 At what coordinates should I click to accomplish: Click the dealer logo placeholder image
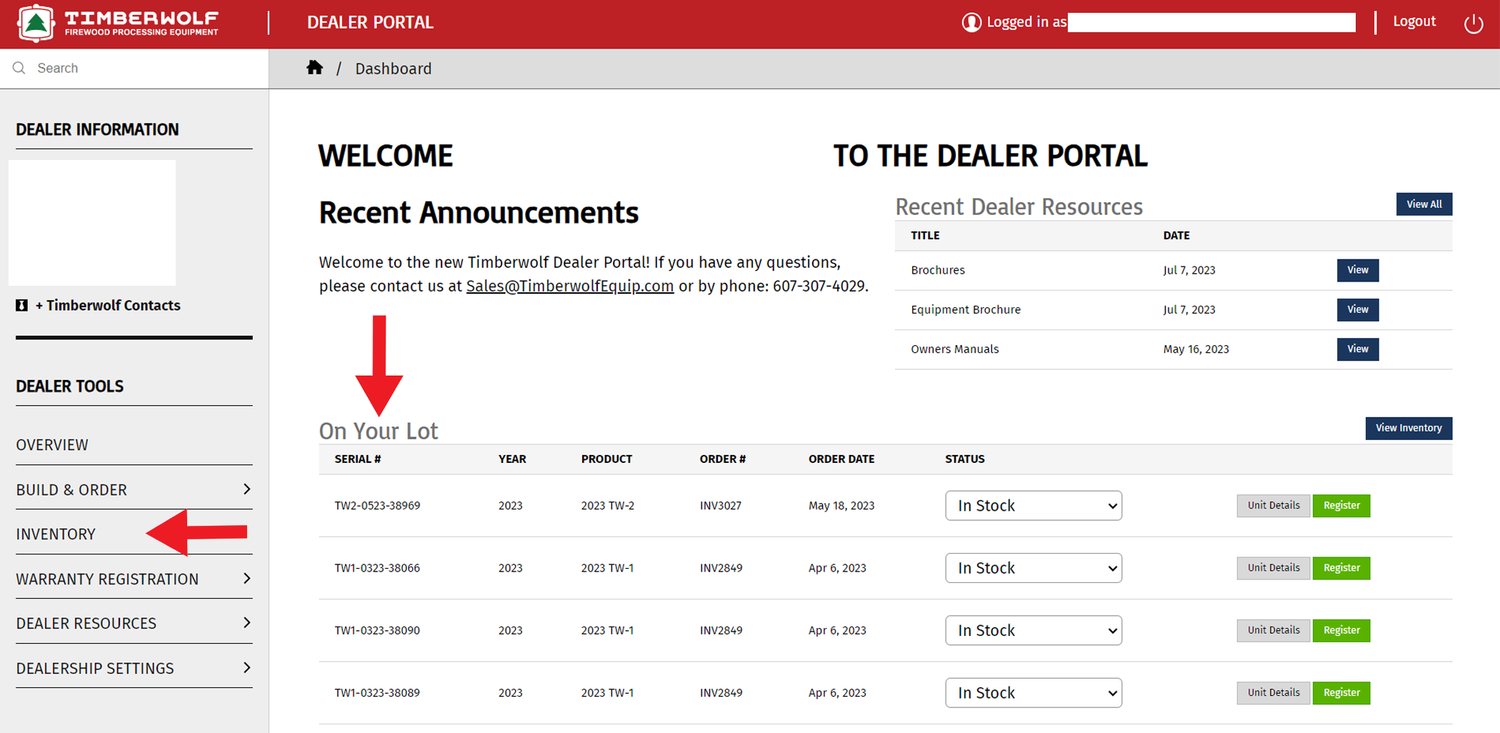(x=92, y=223)
